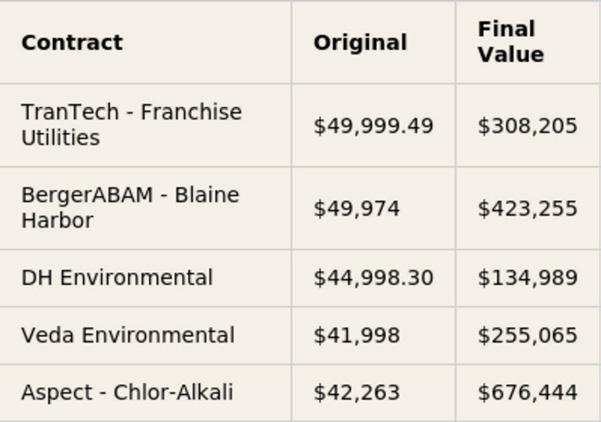This screenshot has width=601, height=422.
Task: Select the Original column header
Action: pyautogui.click(x=360, y=43)
